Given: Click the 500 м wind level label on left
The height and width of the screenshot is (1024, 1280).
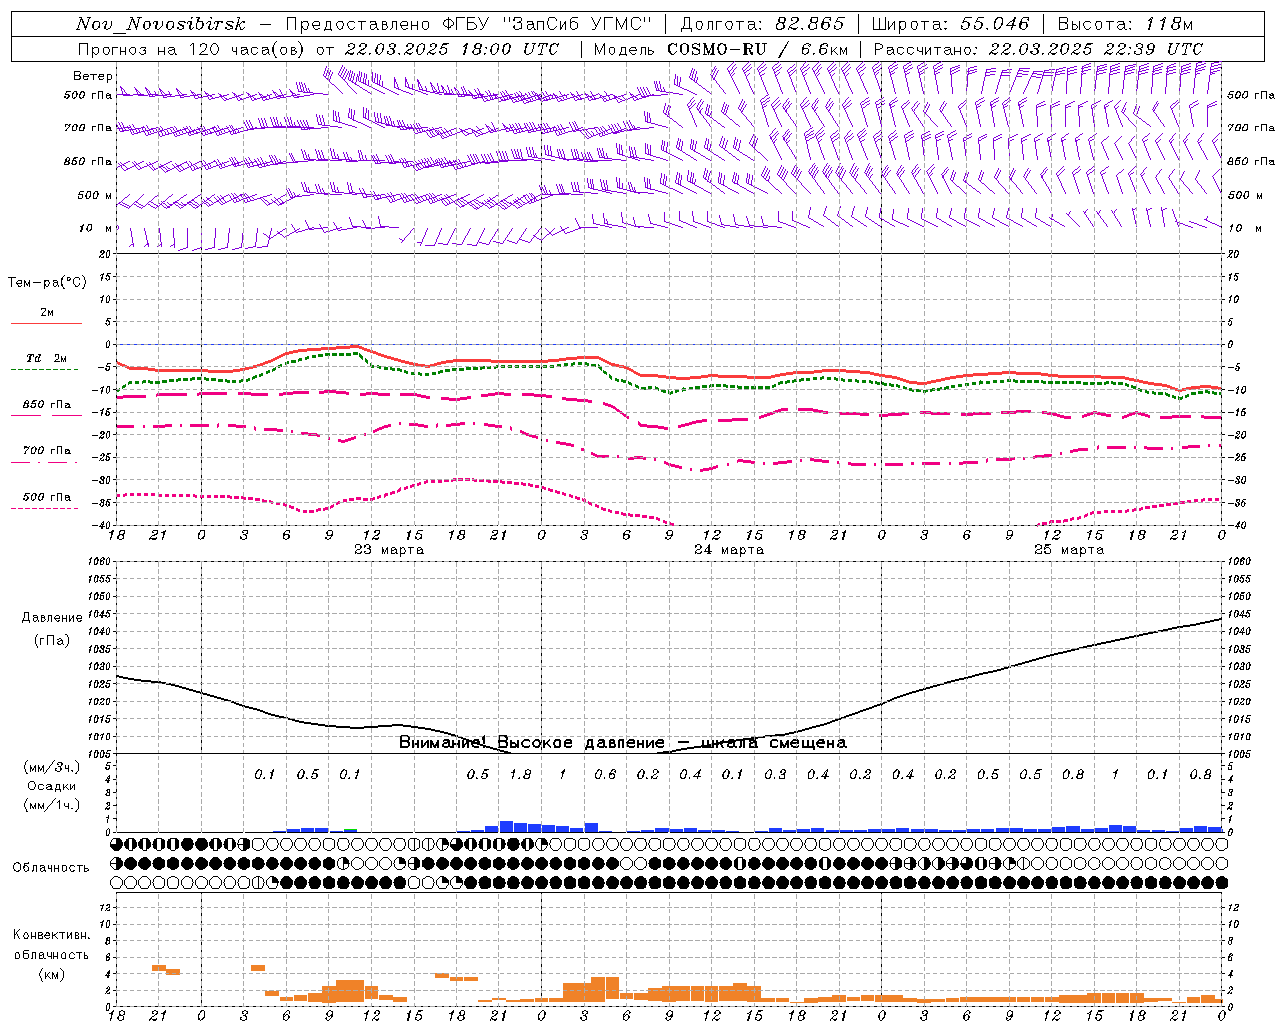Looking at the screenshot, I should tap(95, 195).
